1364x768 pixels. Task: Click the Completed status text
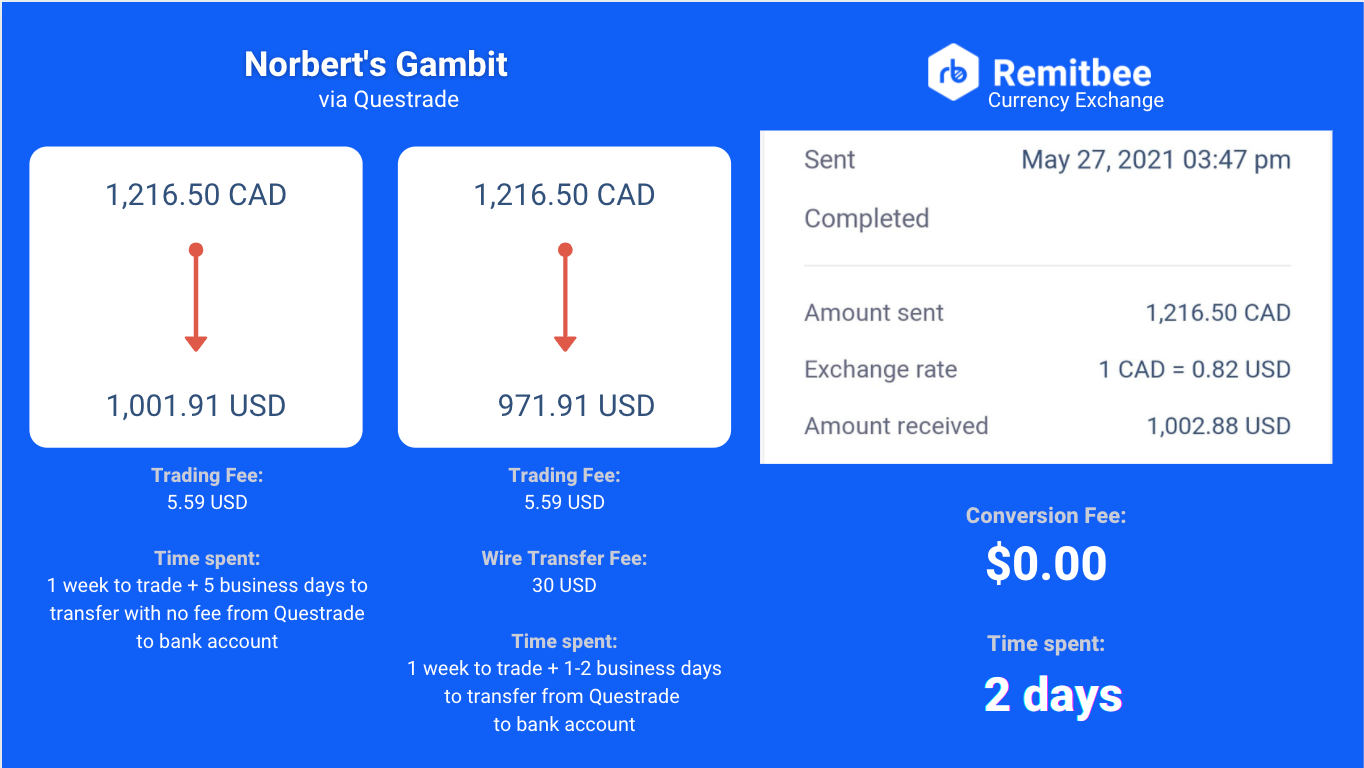coord(866,219)
